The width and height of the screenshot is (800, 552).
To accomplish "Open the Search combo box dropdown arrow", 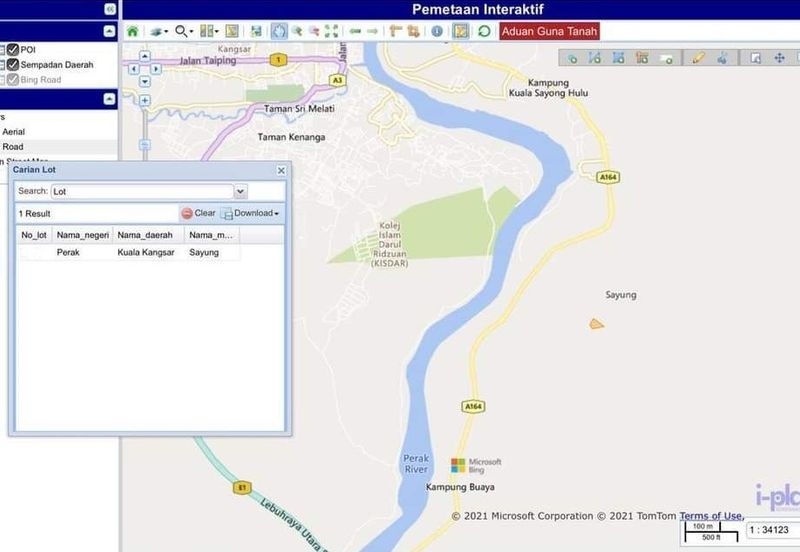I will coord(240,191).
